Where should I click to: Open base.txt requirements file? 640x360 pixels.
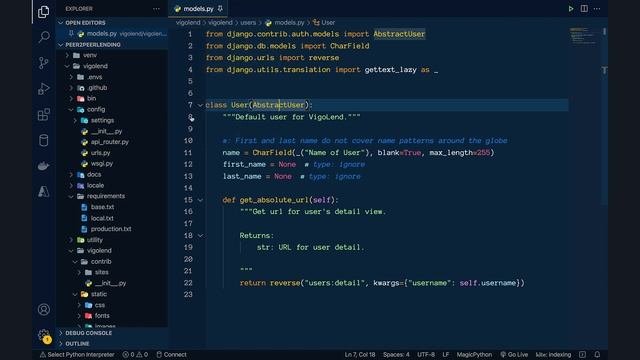click(x=102, y=207)
